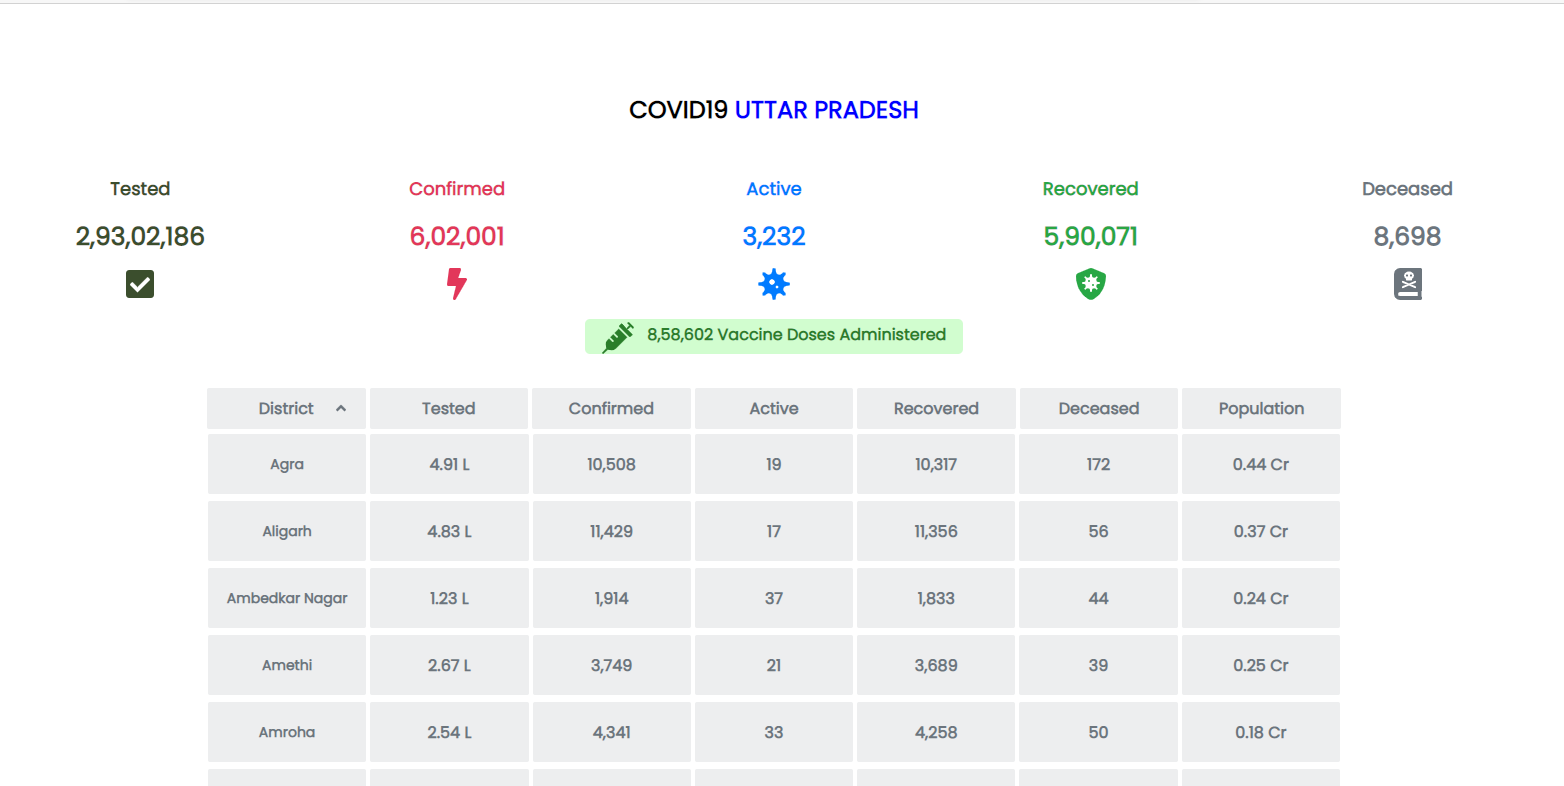This screenshot has height=786, width=1564.
Task: Click the skull icon below Deceased count
Action: tap(1407, 284)
